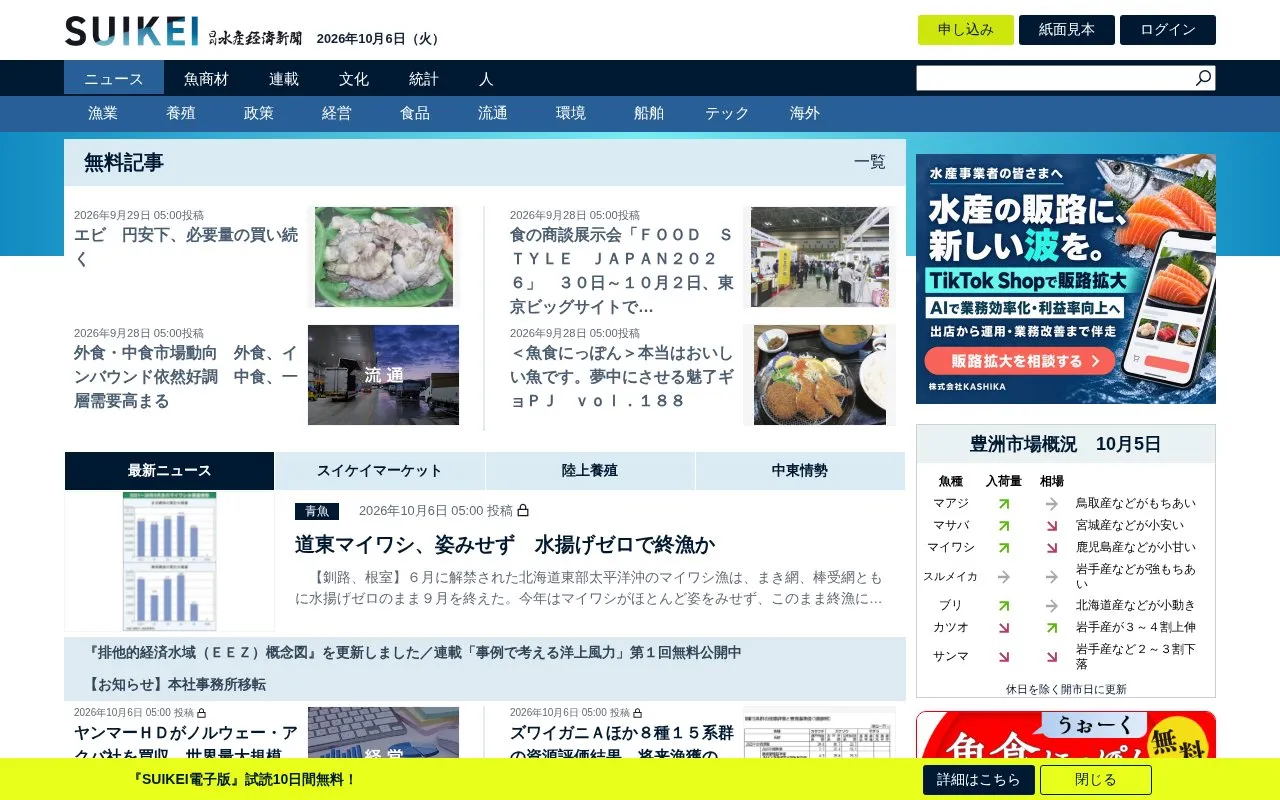Switch to the 中東情勢 tab
The image size is (1280, 800).
[x=800, y=471]
